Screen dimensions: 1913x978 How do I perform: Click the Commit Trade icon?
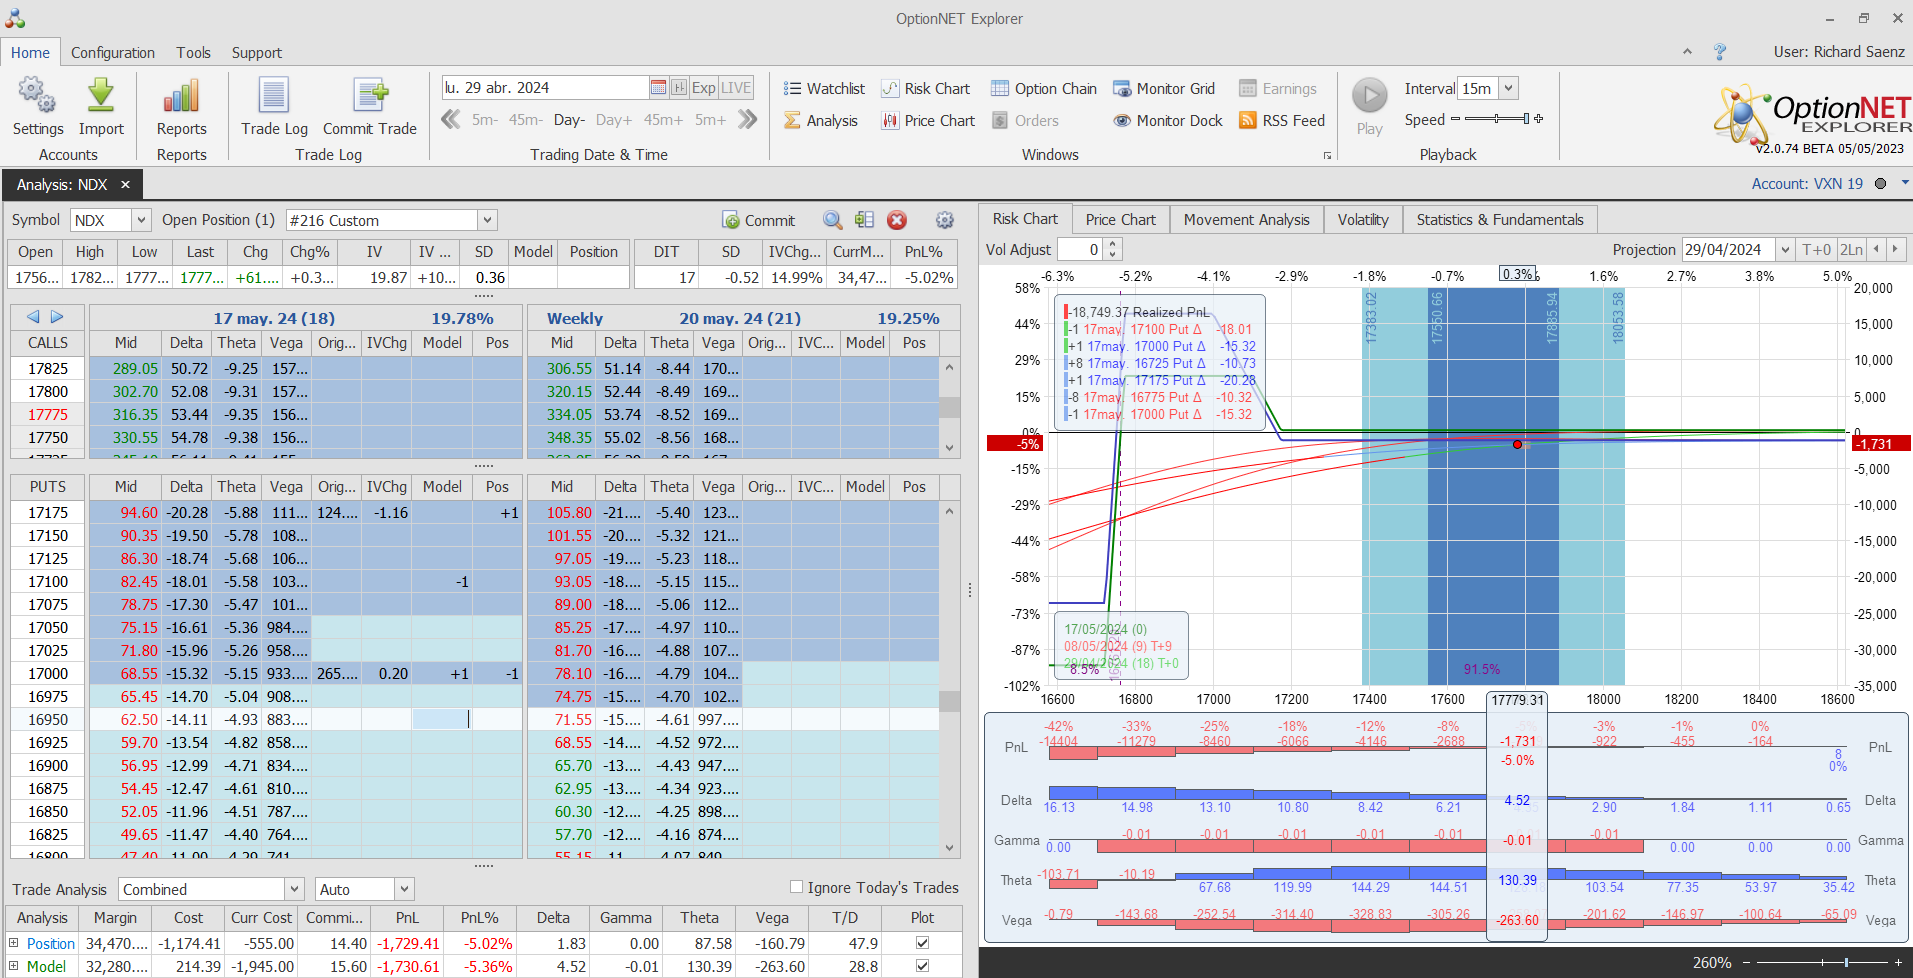point(370,96)
